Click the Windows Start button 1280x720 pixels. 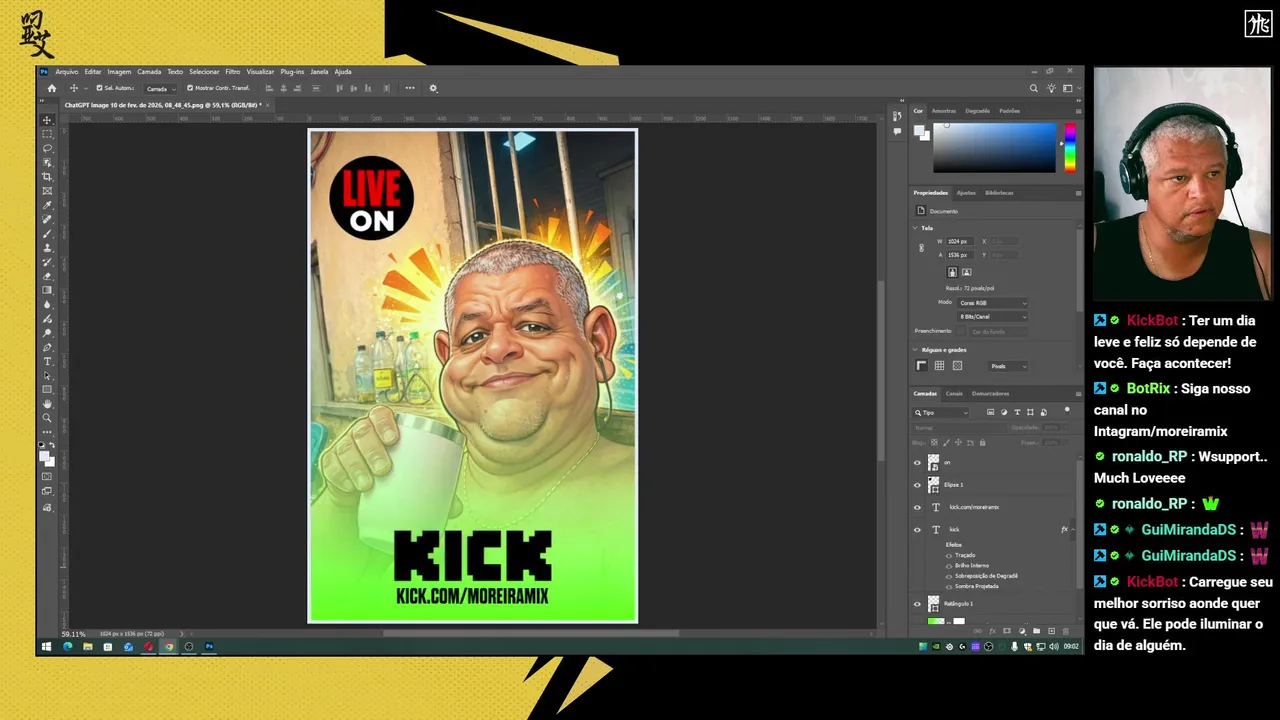click(x=46, y=647)
